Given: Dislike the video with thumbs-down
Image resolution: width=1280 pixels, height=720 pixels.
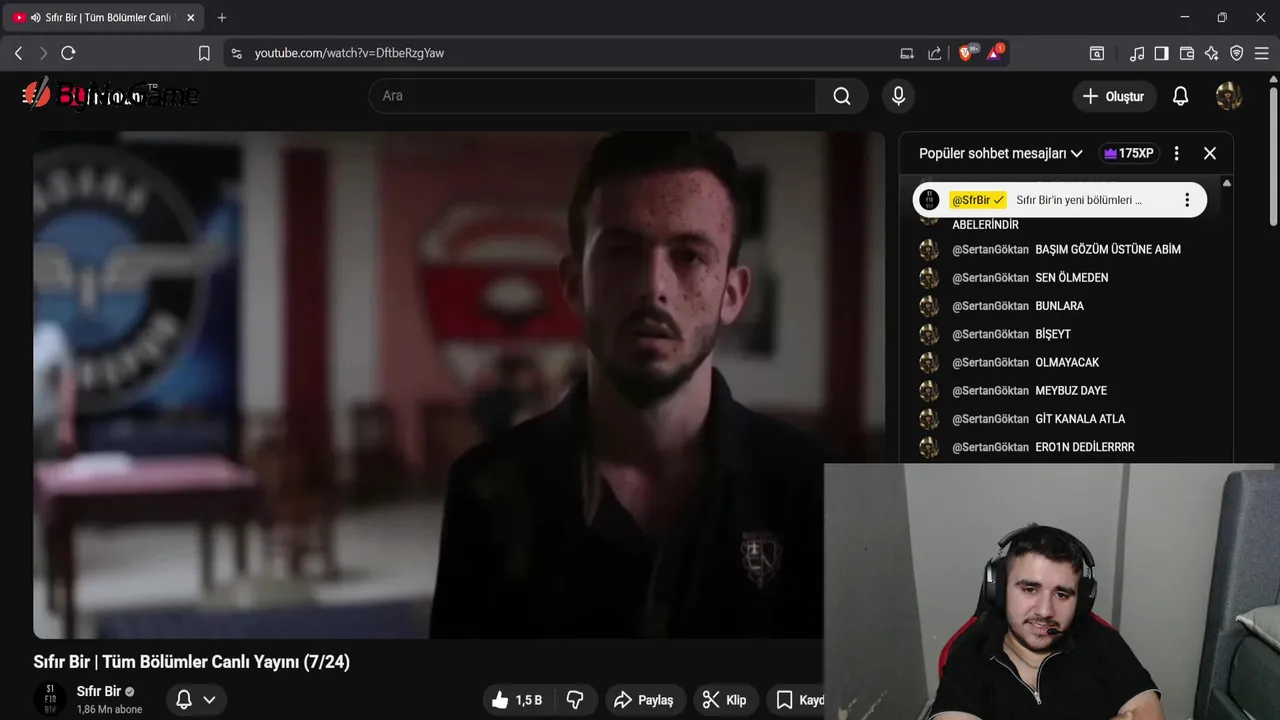Looking at the screenshot, I should click(575, 700).
